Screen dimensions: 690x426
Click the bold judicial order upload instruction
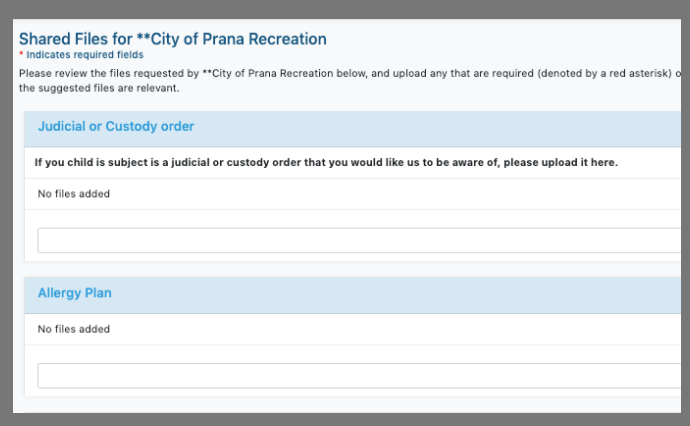pyautogui.click(x=326, y=162)
